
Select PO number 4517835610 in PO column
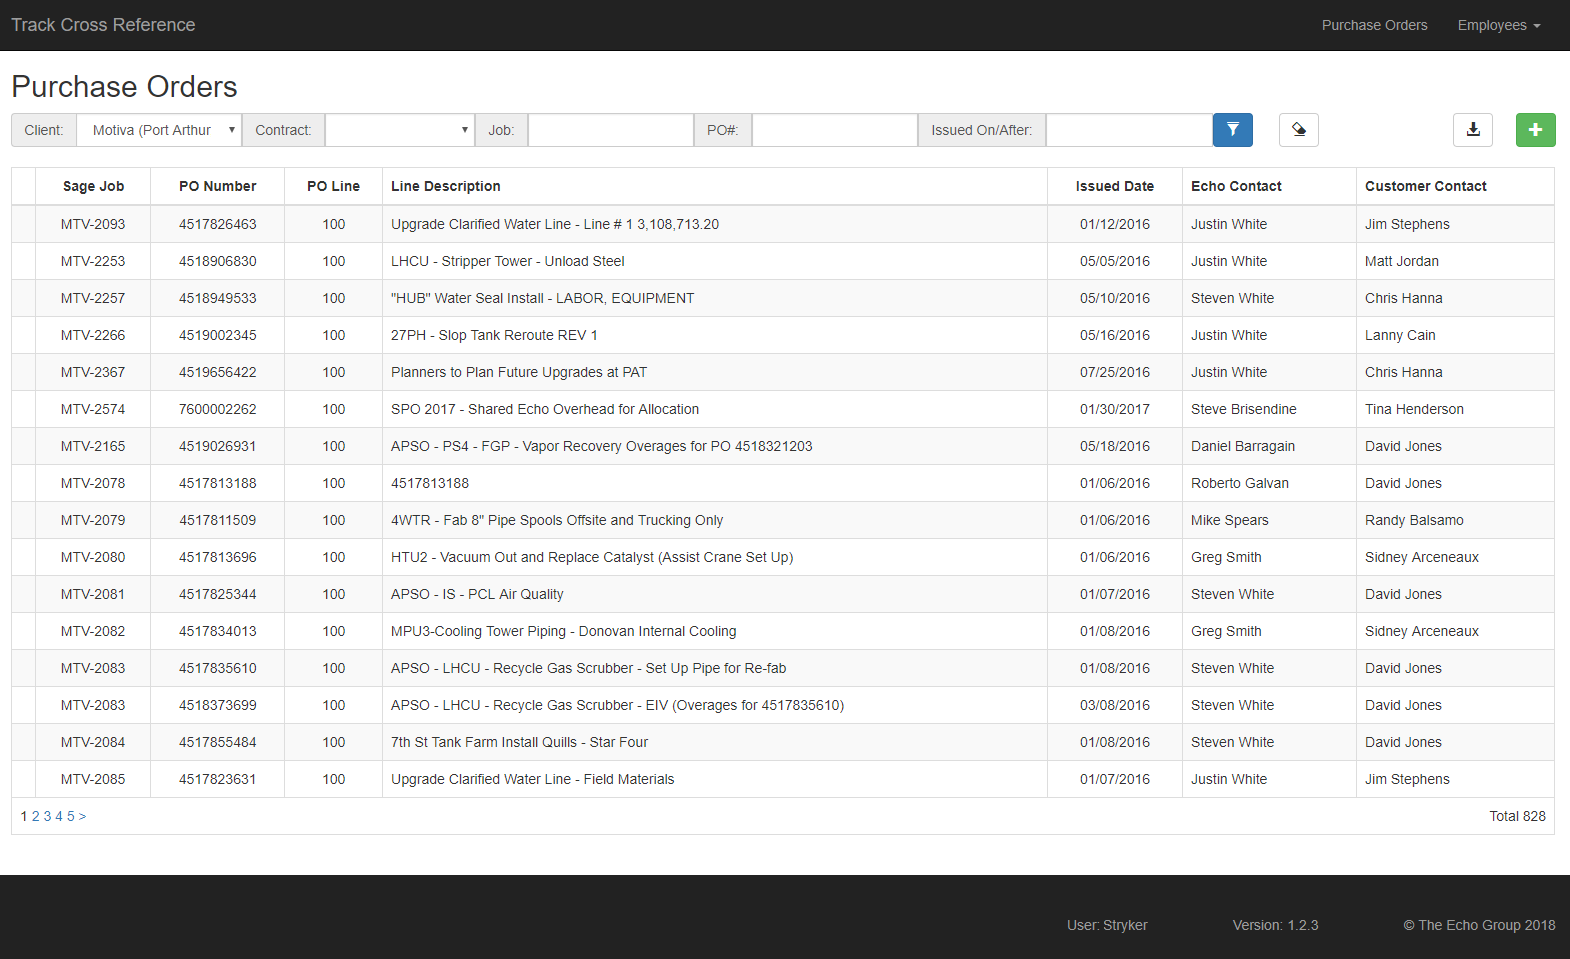[x=217, y=668]
